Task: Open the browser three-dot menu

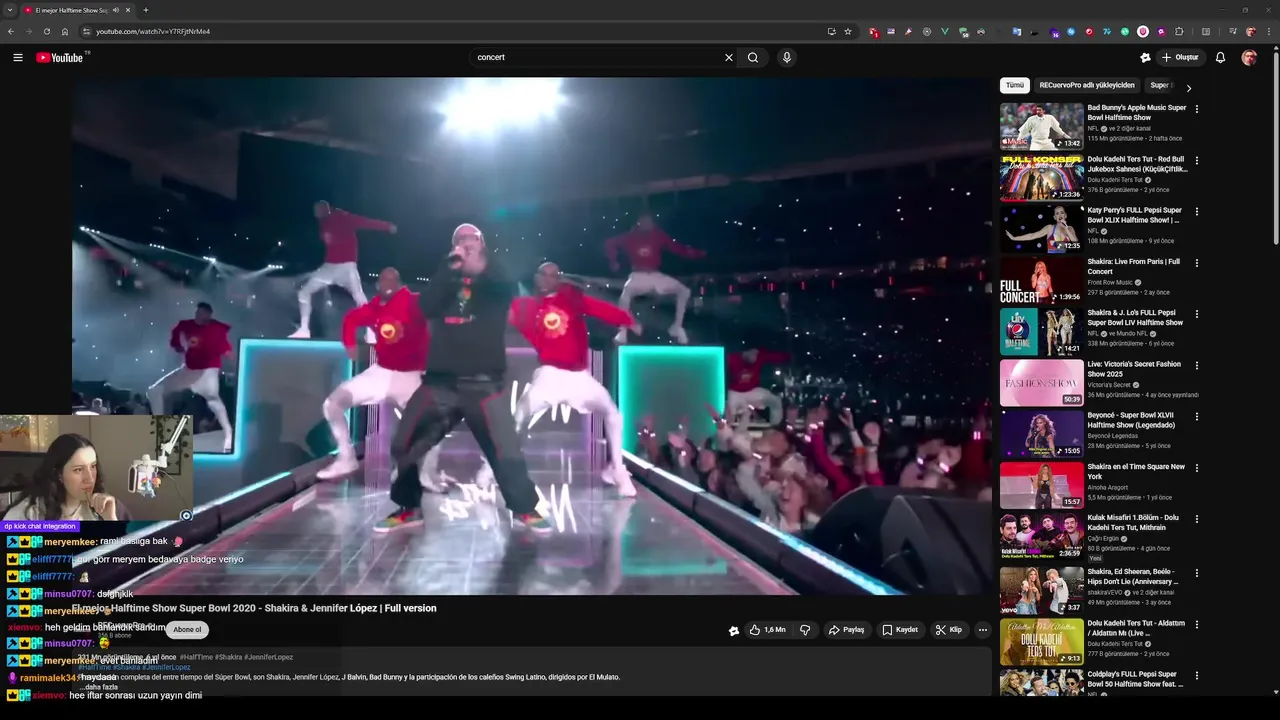Action: tap(1268, 31)
